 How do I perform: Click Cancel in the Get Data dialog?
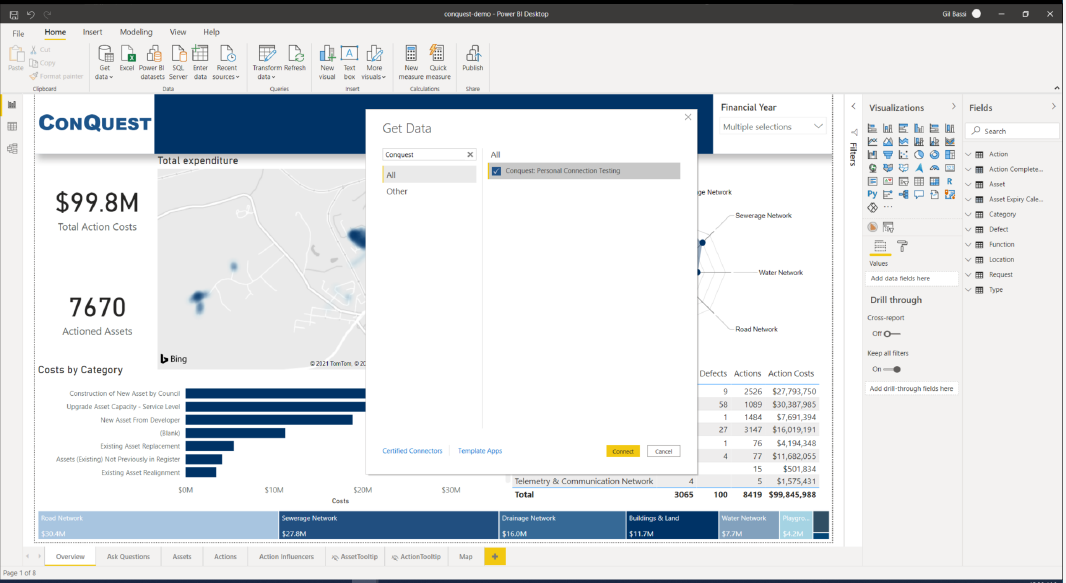click(664, 451)
